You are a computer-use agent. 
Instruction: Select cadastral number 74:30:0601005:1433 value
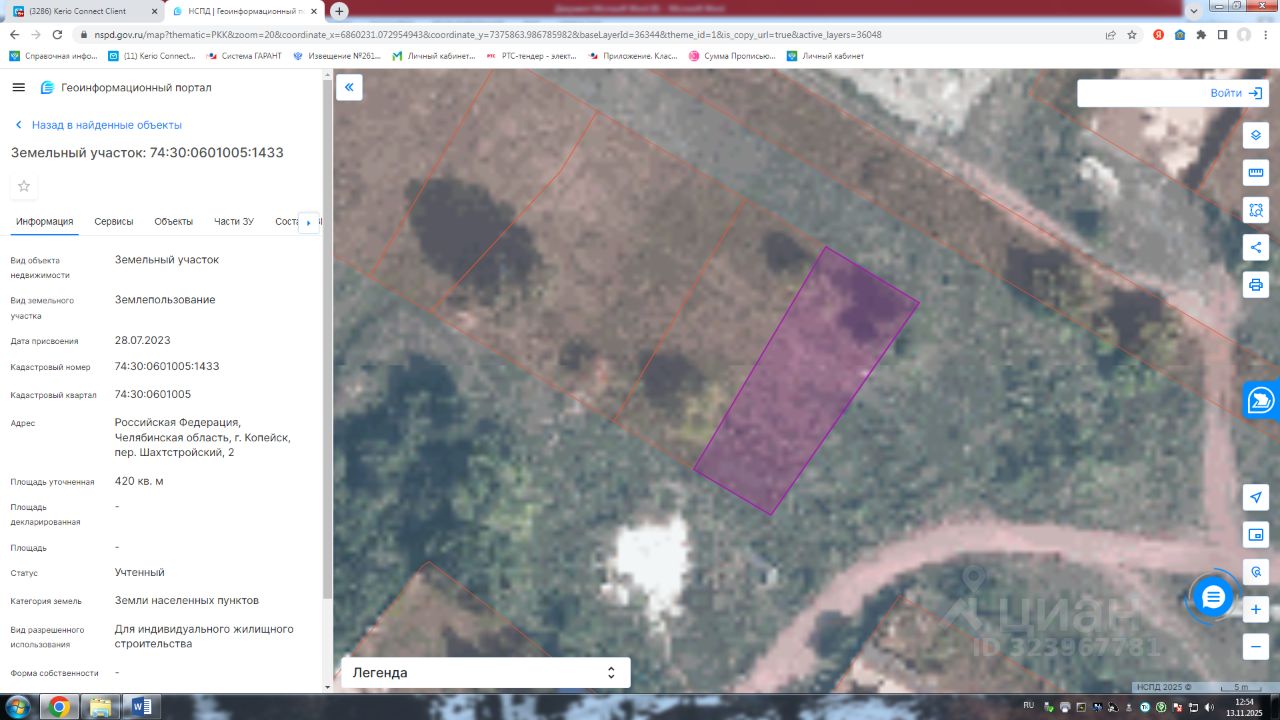pyautogui.click(x=167, y=367)
